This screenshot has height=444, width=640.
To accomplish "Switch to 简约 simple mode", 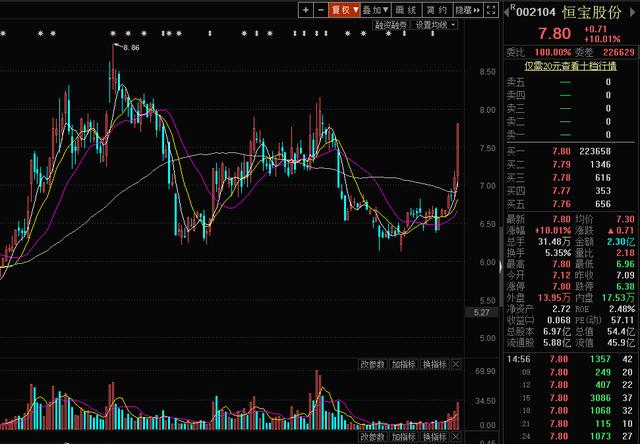I will (437, 10).
